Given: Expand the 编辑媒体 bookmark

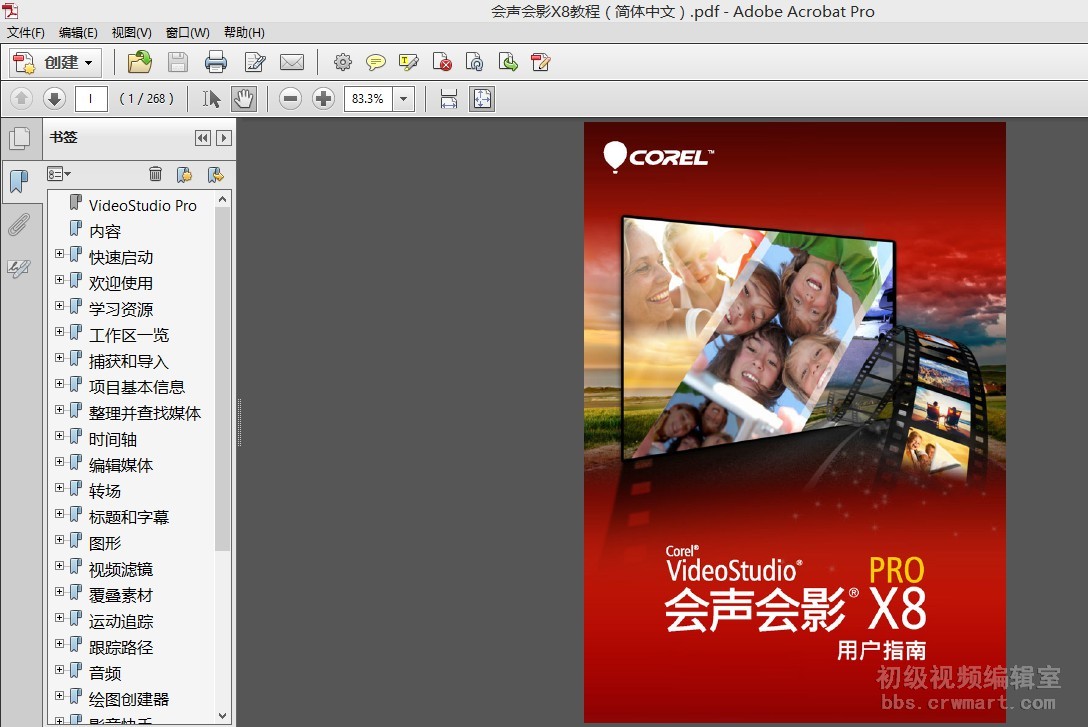Looking at the screenshot, I should [60, 462].
